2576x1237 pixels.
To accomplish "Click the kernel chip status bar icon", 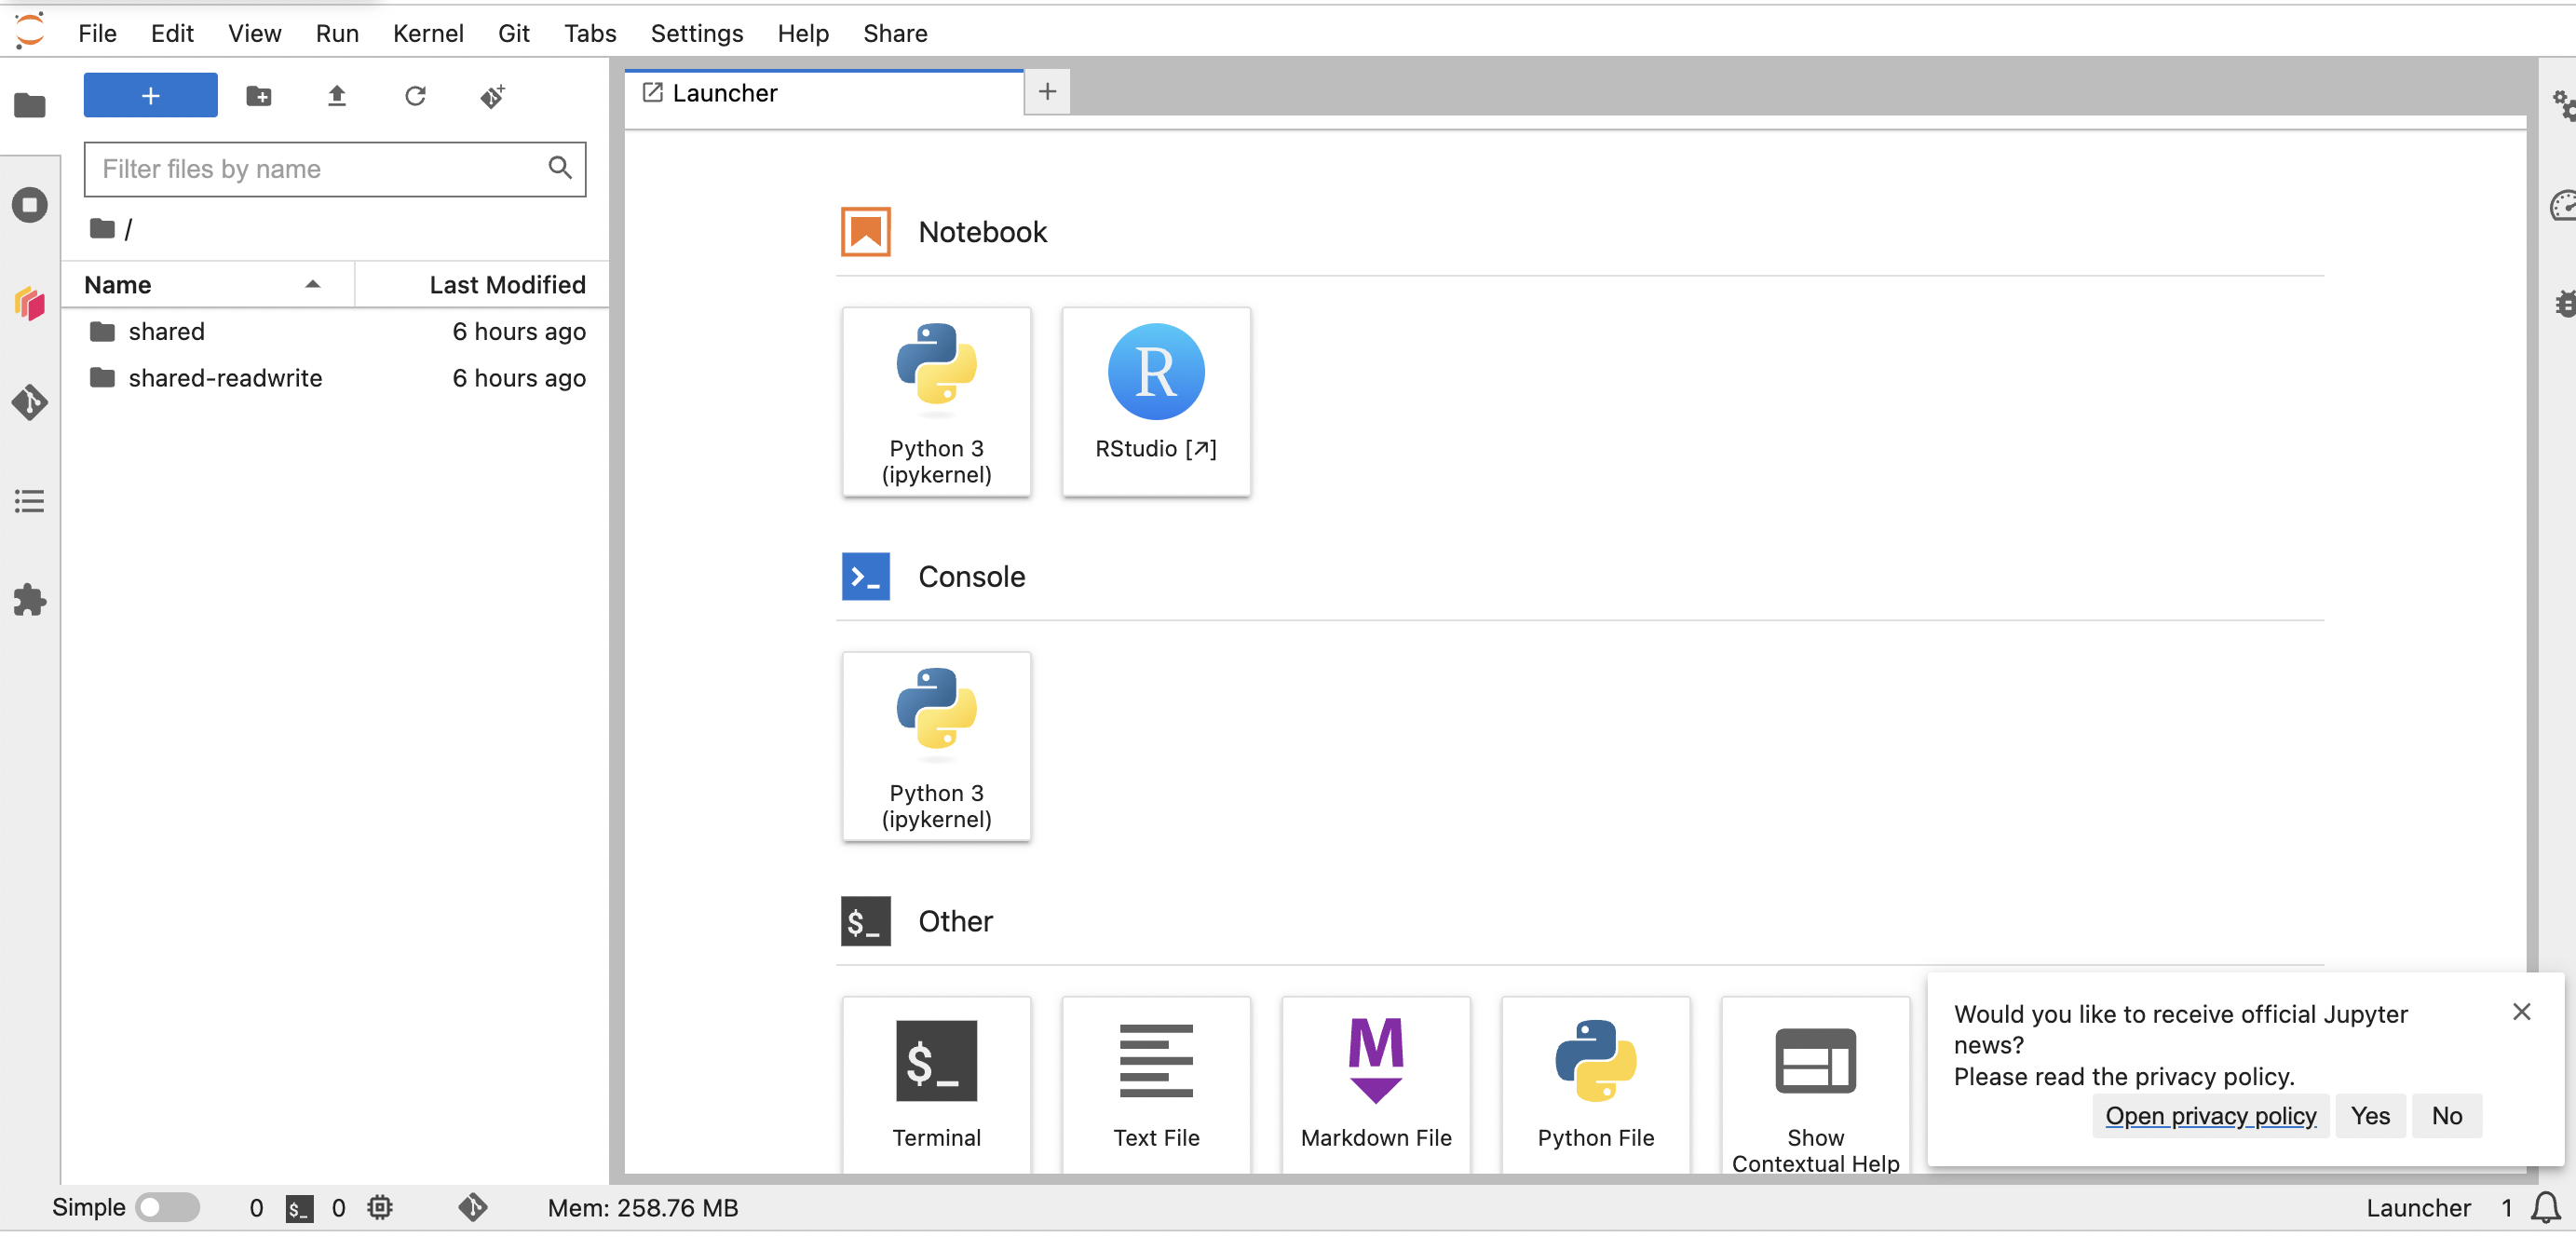I will pyautogui.click(x=380, y=1207).
